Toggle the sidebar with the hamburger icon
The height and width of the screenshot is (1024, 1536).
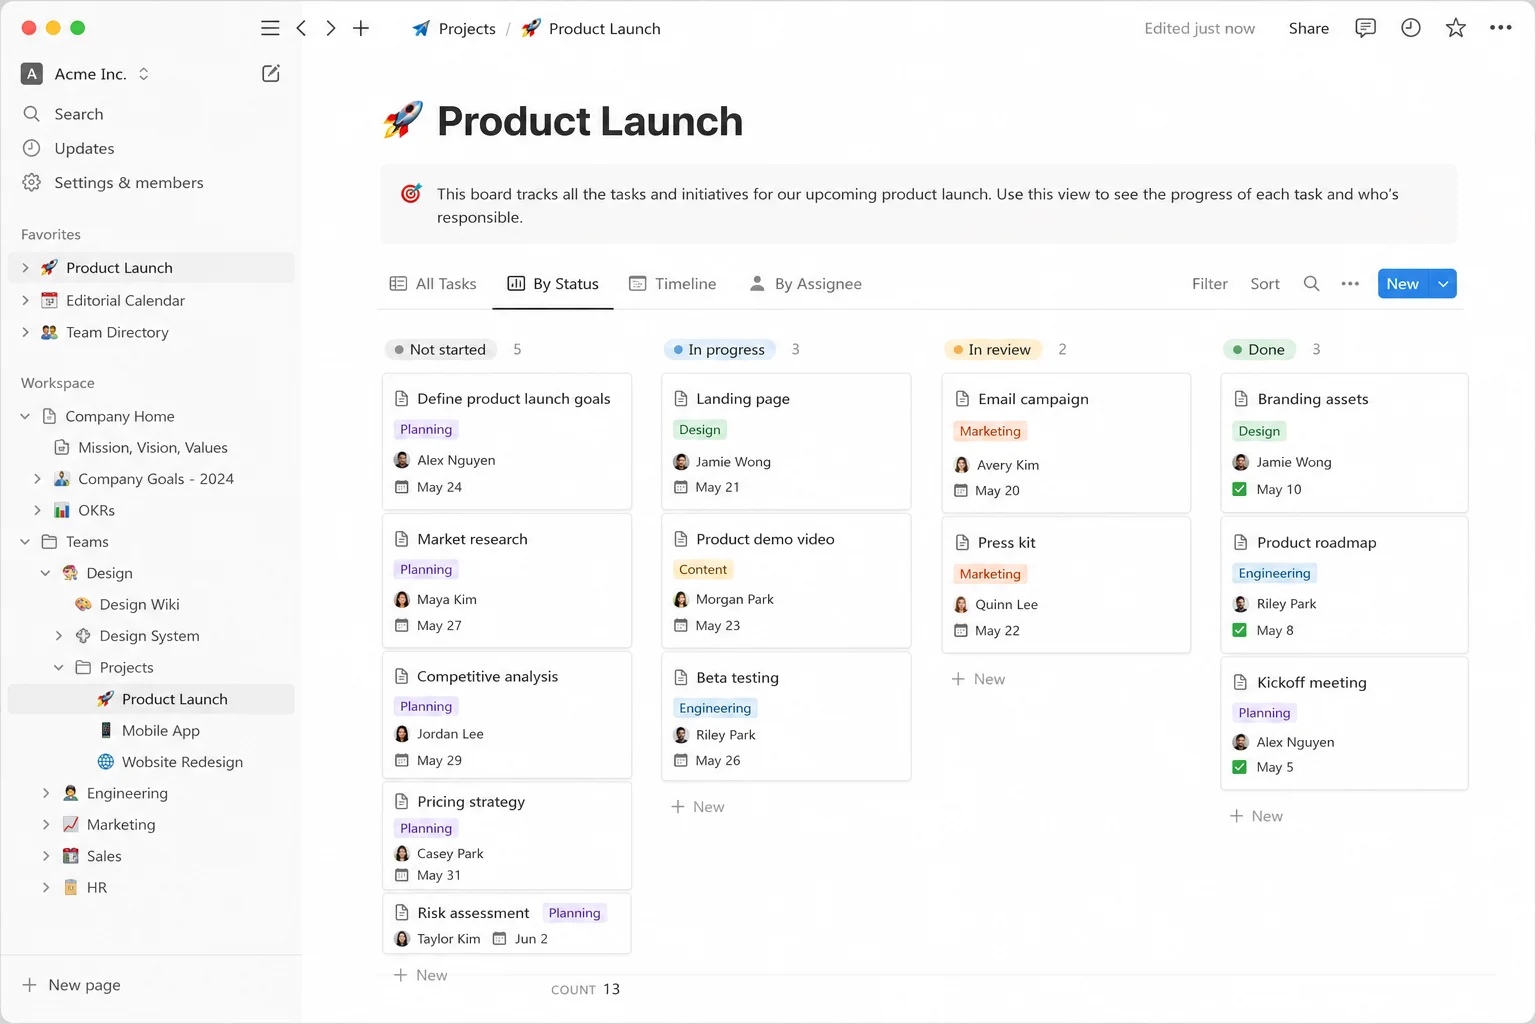[x=270, y=28]
